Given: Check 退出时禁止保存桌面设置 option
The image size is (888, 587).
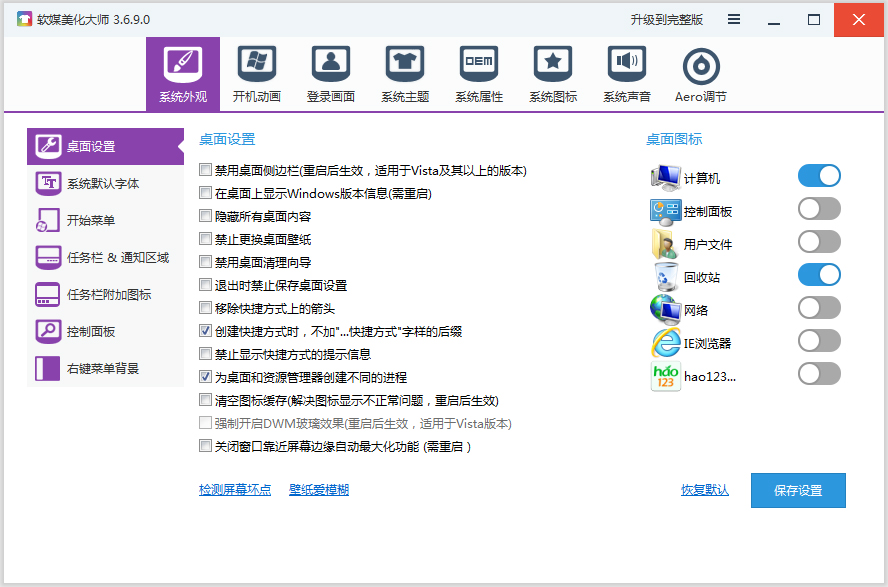Looking at the screenshot, I should pyautogui.click(x=205, y=285).
